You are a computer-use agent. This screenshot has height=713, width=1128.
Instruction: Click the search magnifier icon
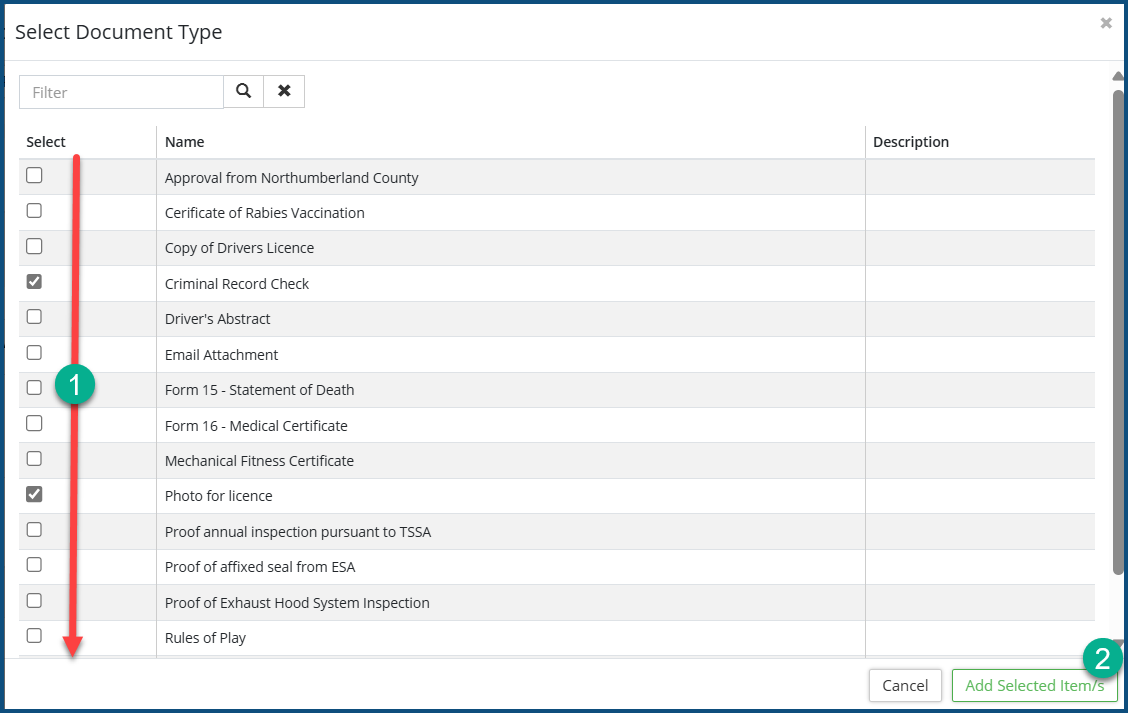coord(243,91)
